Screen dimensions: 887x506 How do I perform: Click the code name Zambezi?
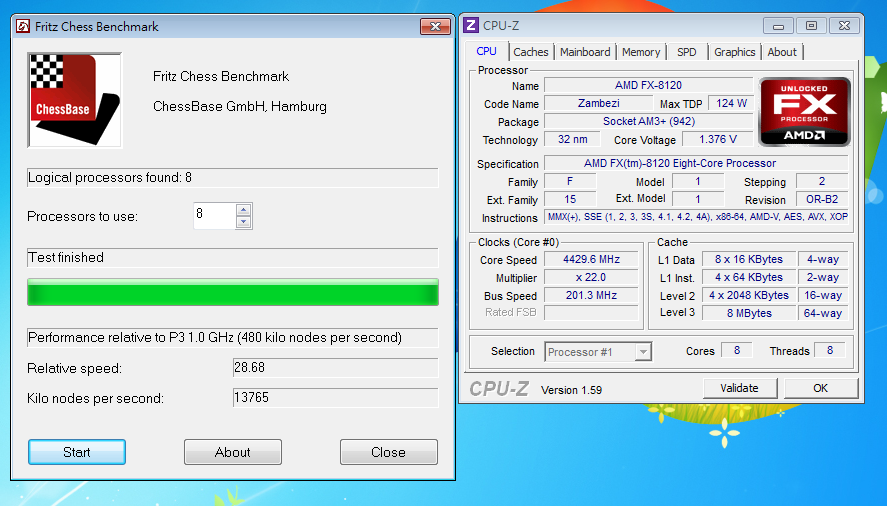tap(598, 104)
